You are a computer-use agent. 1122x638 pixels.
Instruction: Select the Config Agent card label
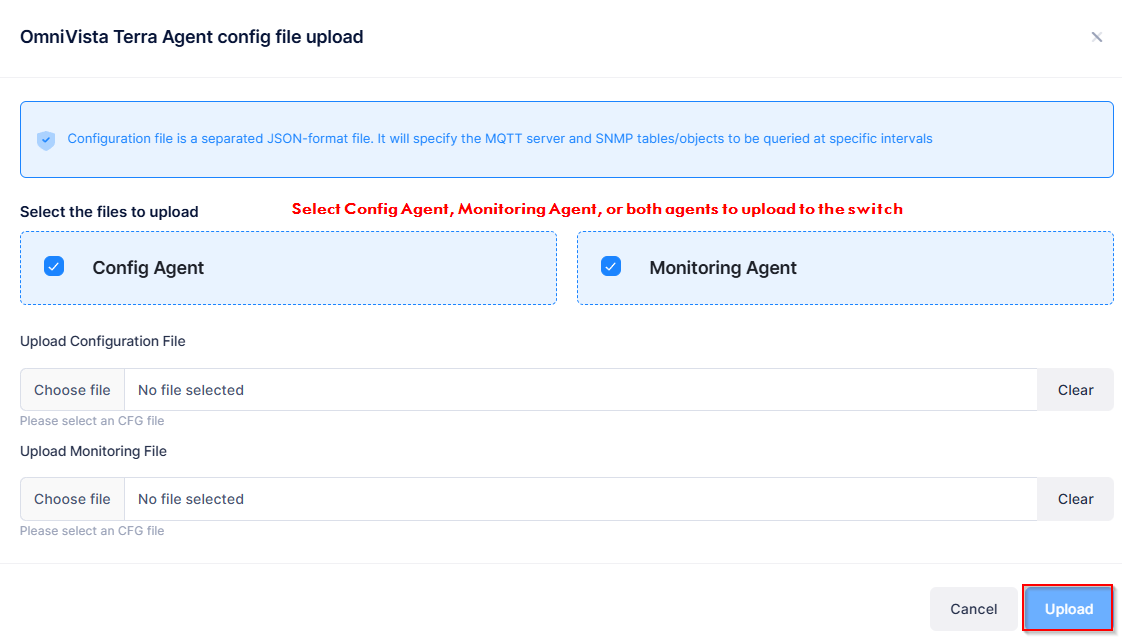(x=148, y=268)
